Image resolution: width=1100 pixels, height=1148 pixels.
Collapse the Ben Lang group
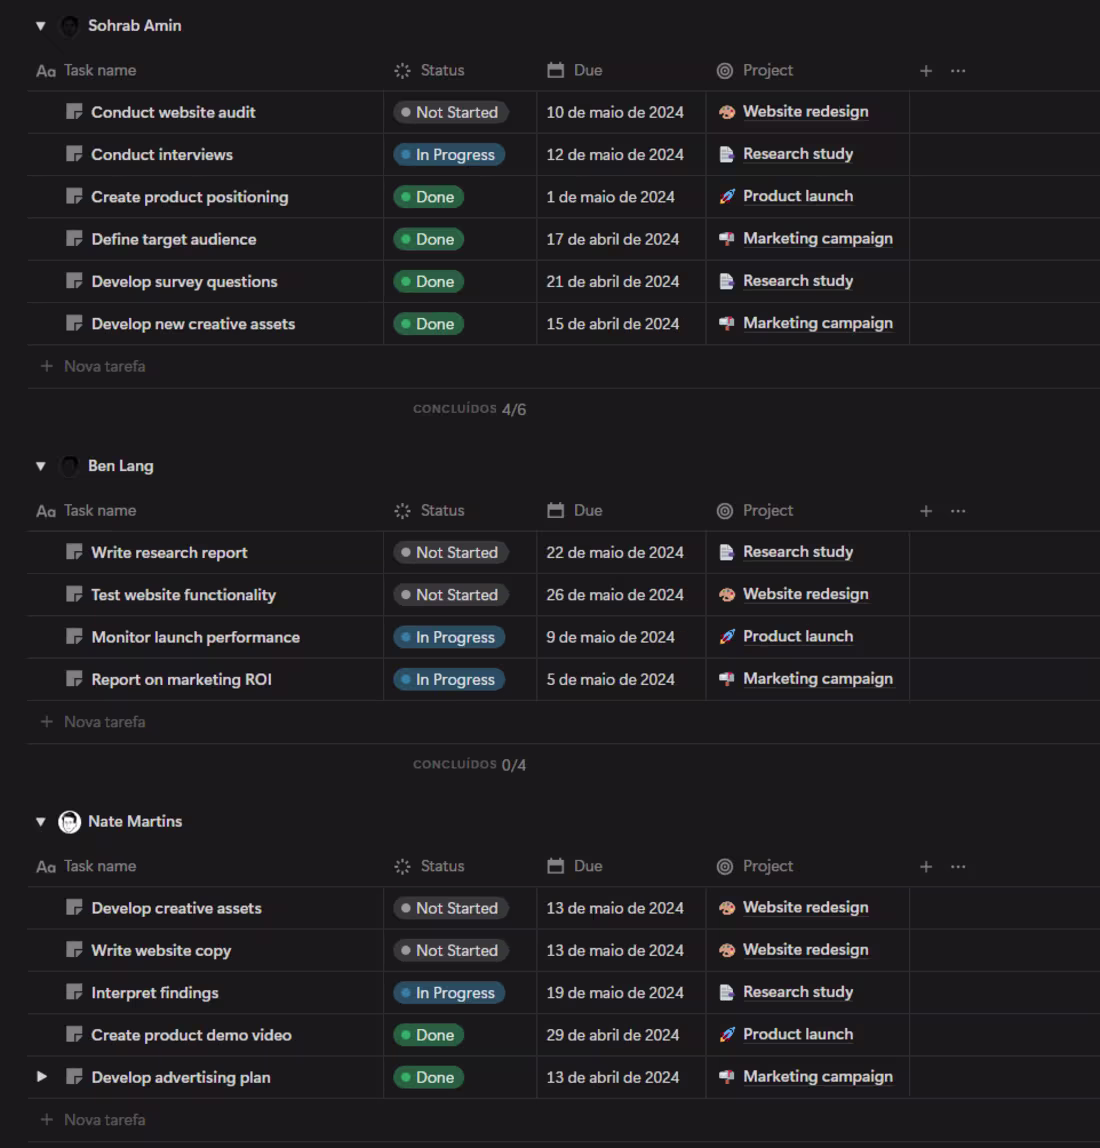[x=40, y=465]
